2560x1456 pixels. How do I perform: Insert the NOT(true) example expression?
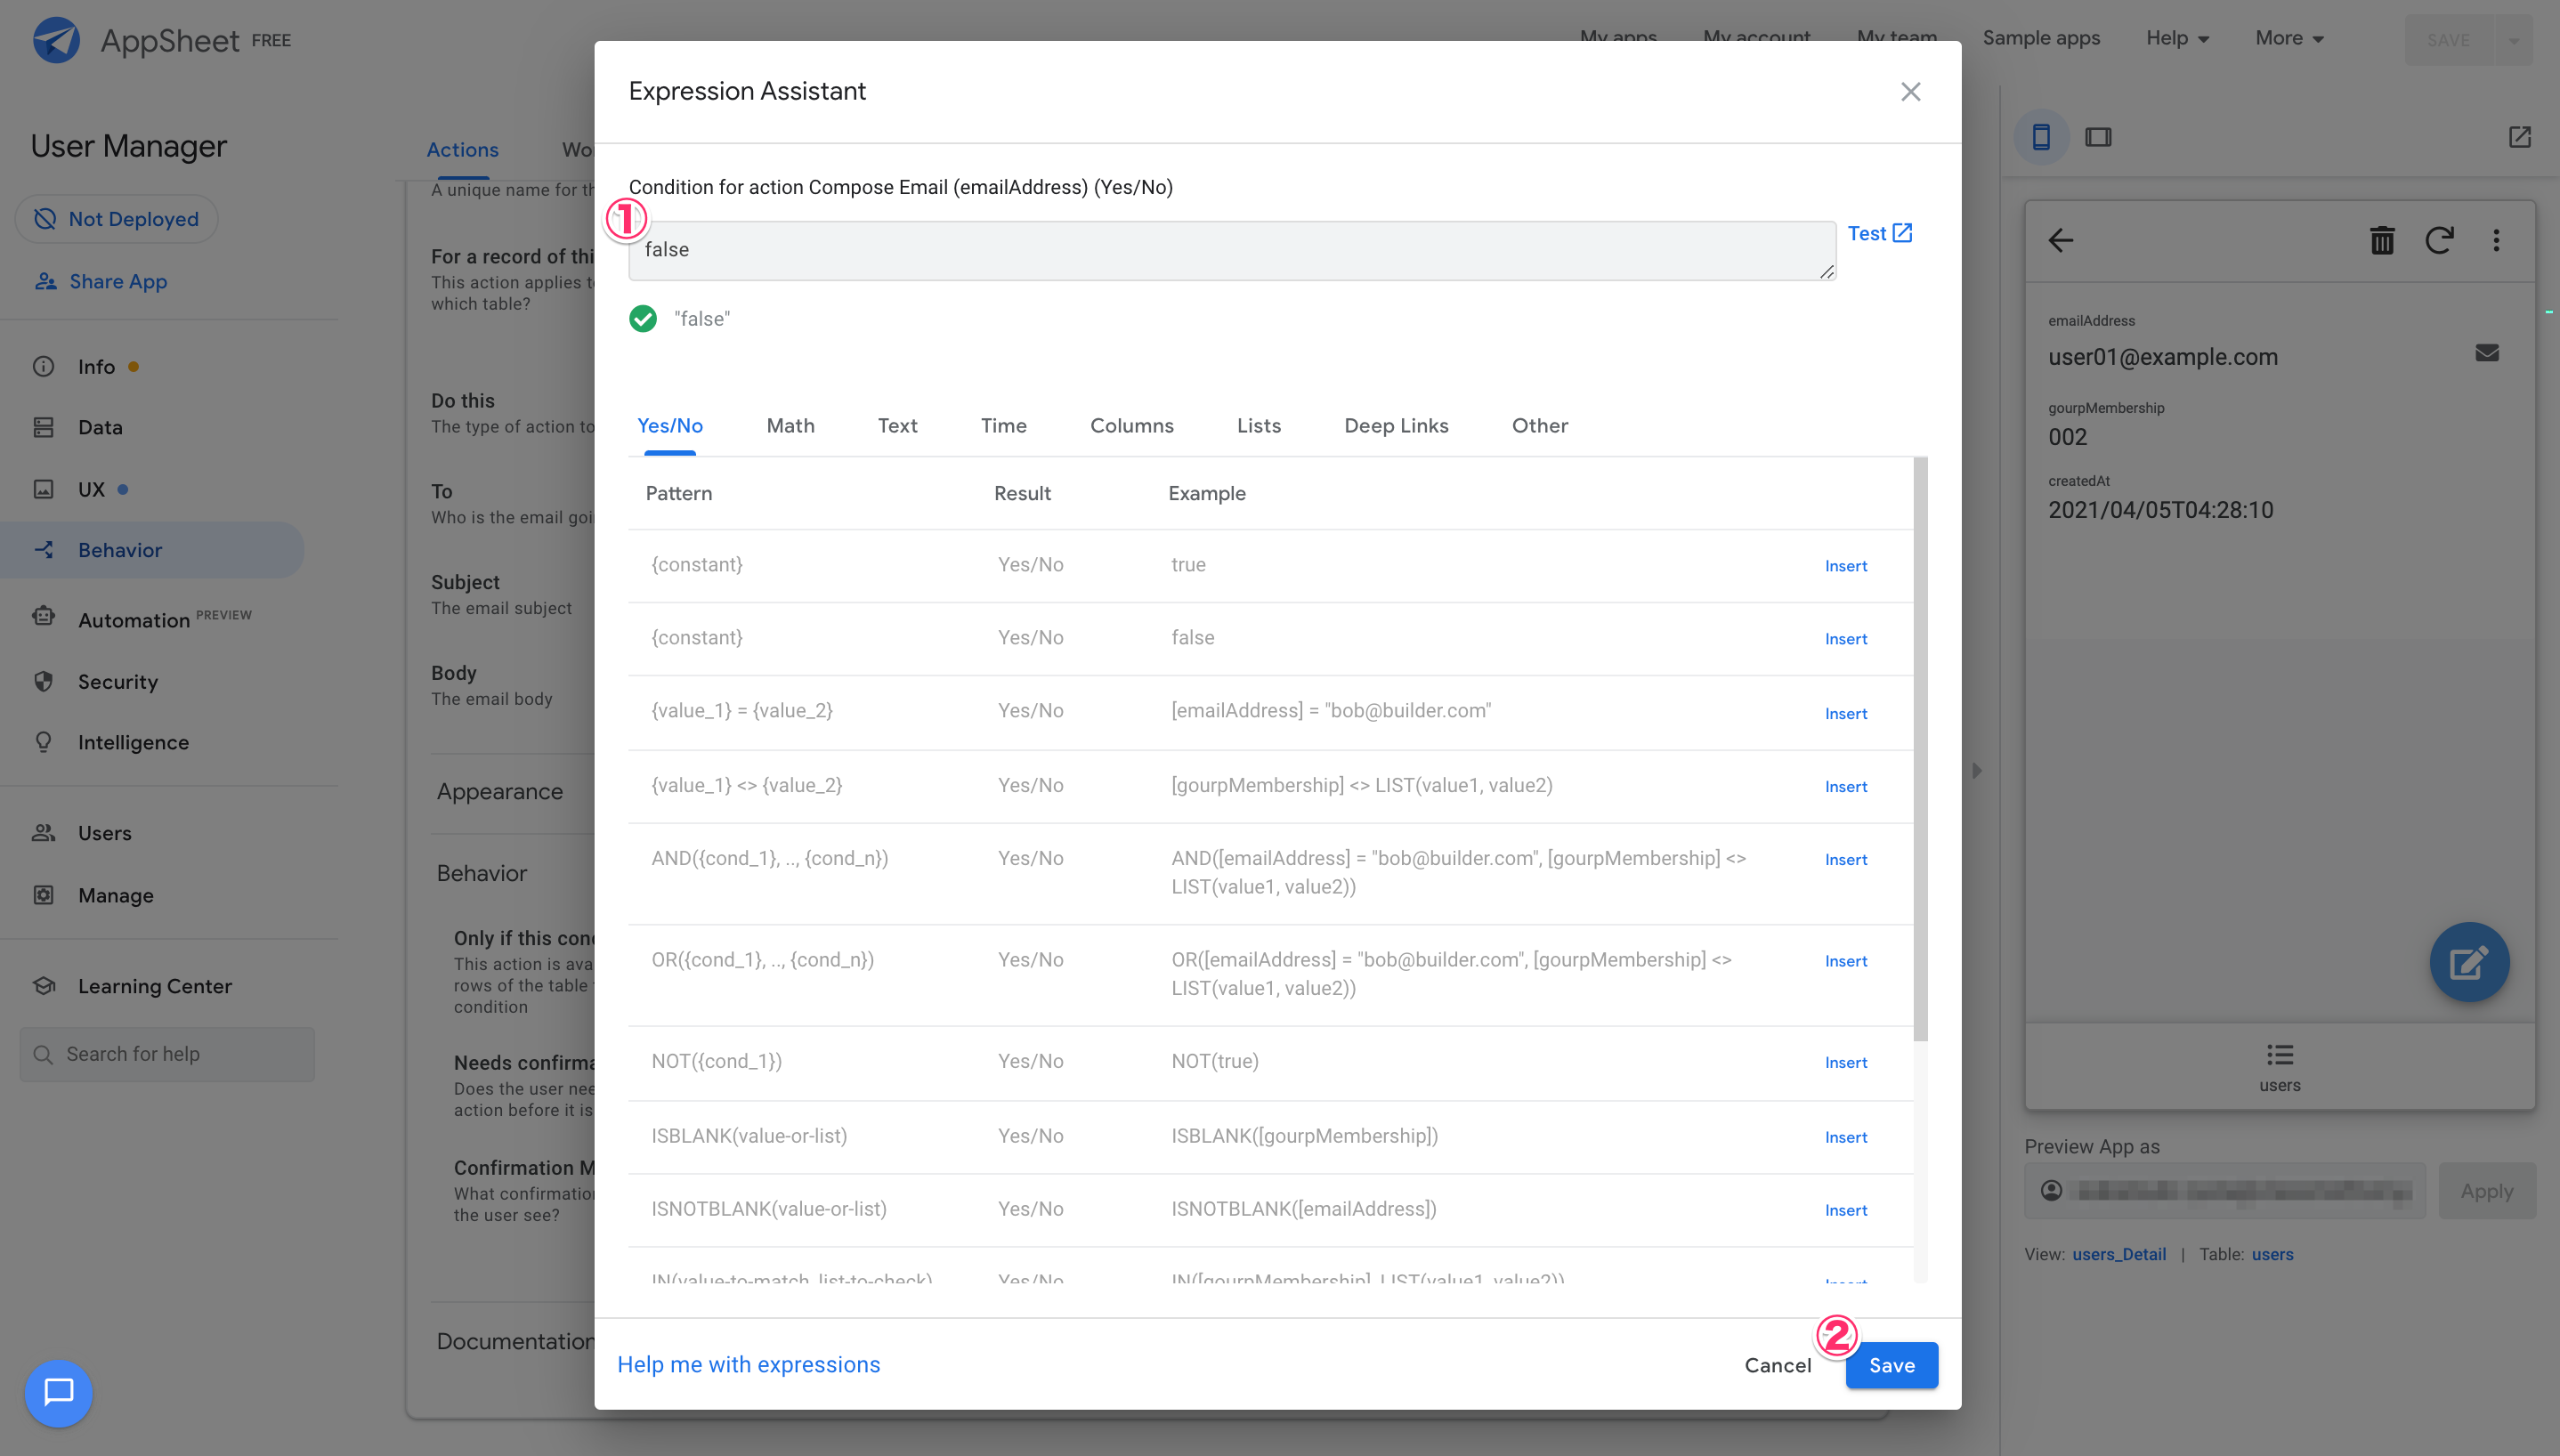coord(1845,1062)
